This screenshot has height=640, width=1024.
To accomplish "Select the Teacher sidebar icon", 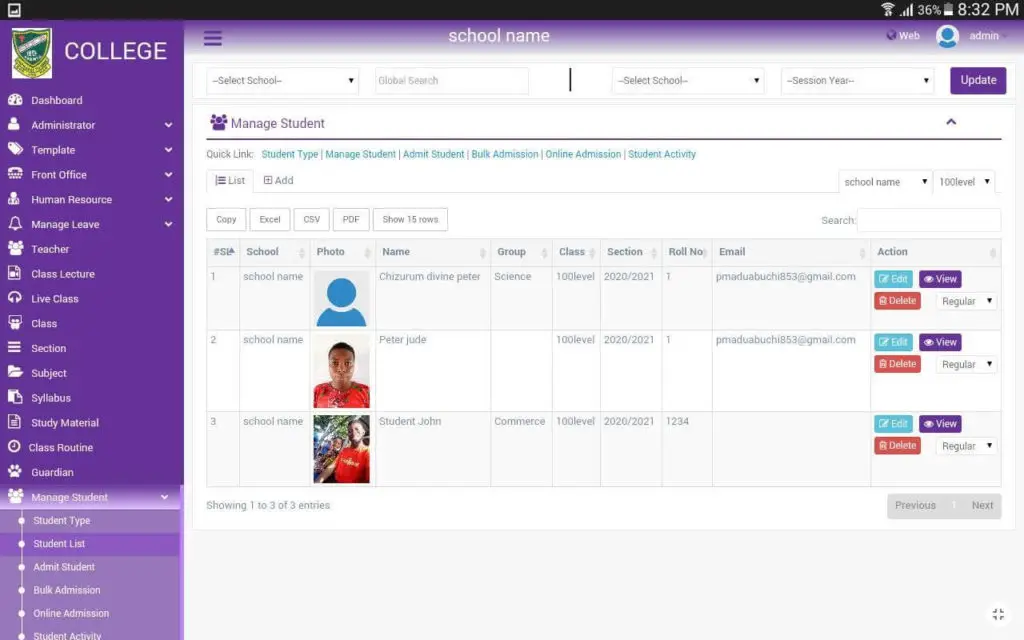I will tap(18, 248).
